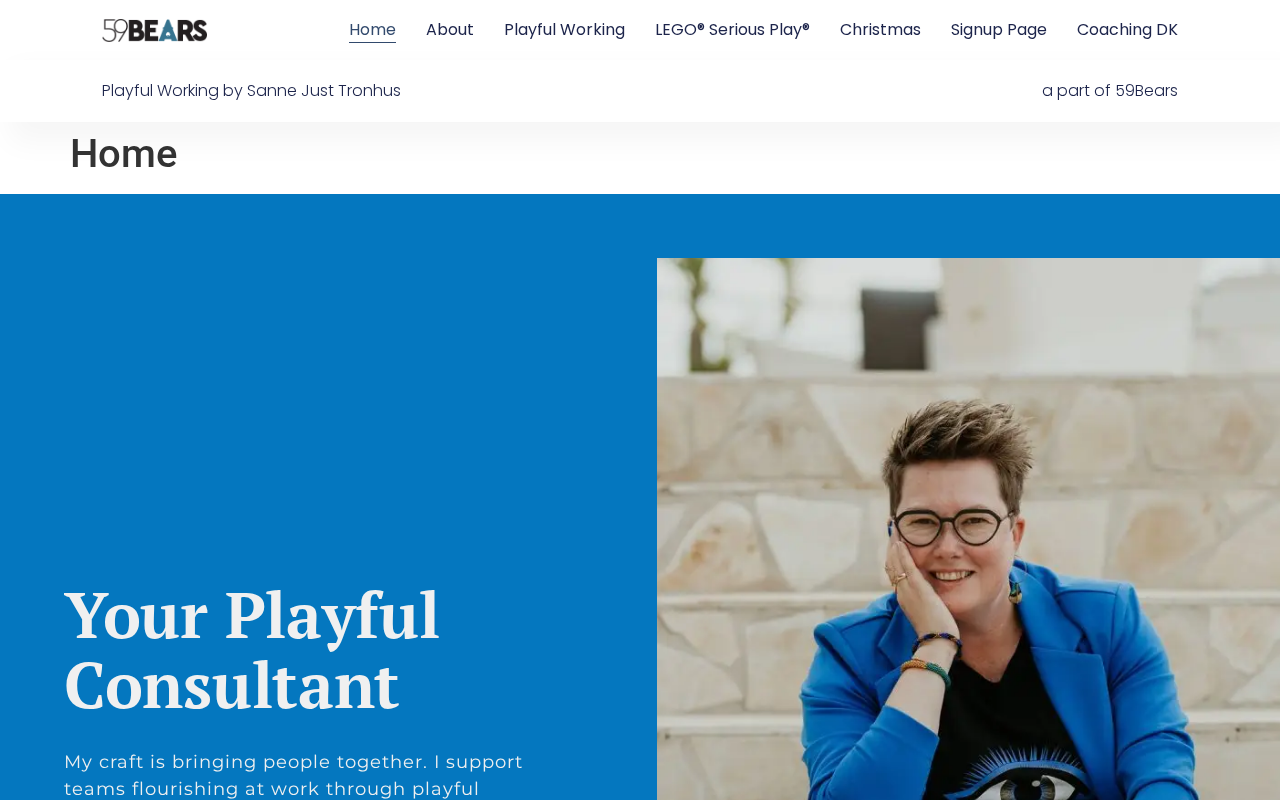Go to the About page
The height and width of the screenshot is (800, 1280).
[x=450, y=30]
